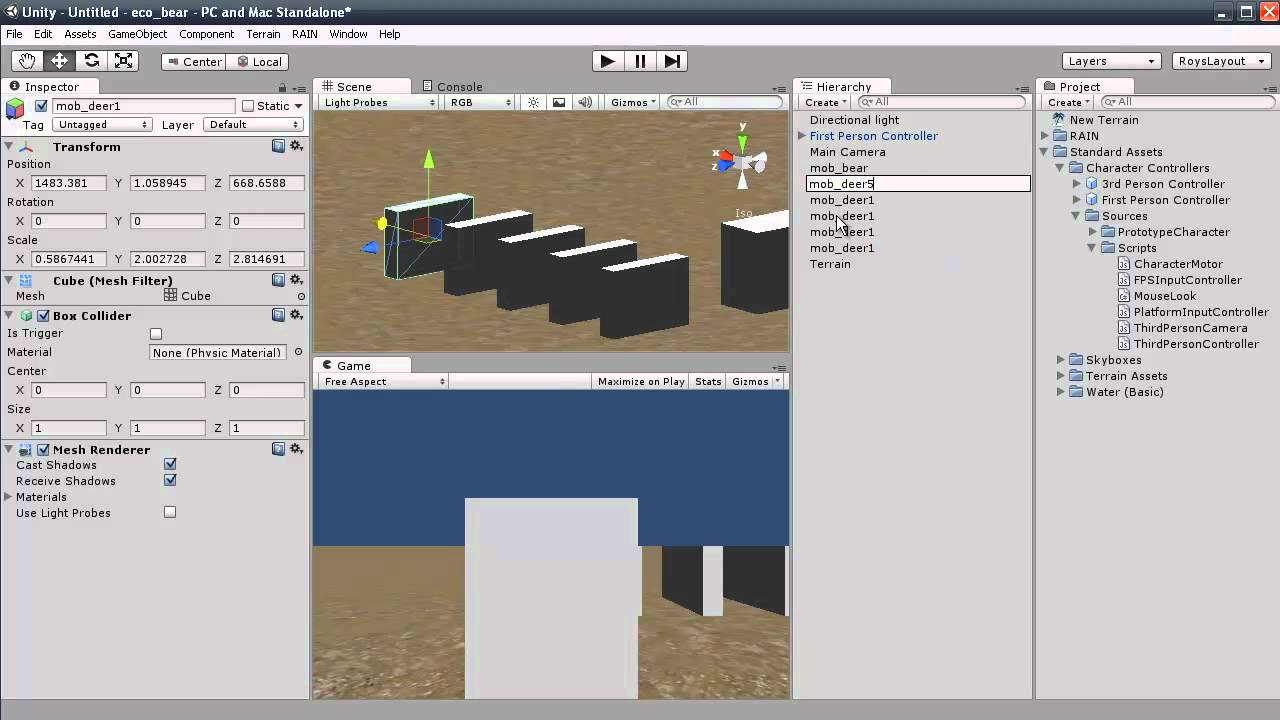Expand First Person Controller in Hierarchy
Image resolution: width=1280 pixels, height=720 pixels.
[x=802, y=136]
